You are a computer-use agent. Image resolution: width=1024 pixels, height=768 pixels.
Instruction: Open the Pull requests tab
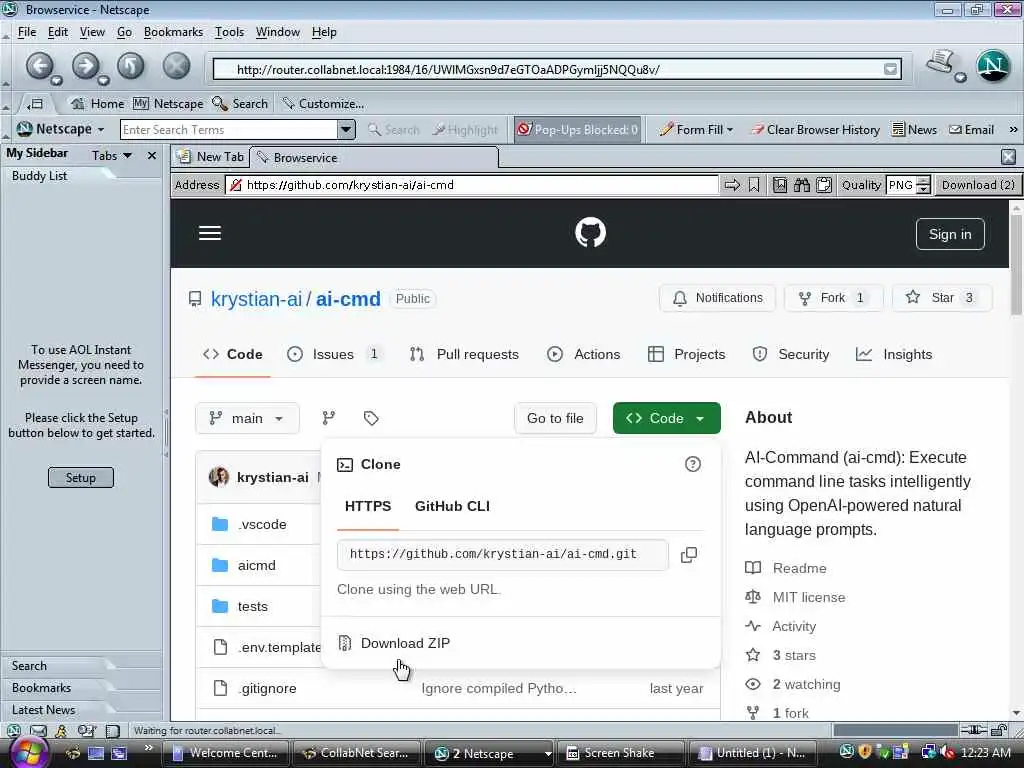[464, 354]
